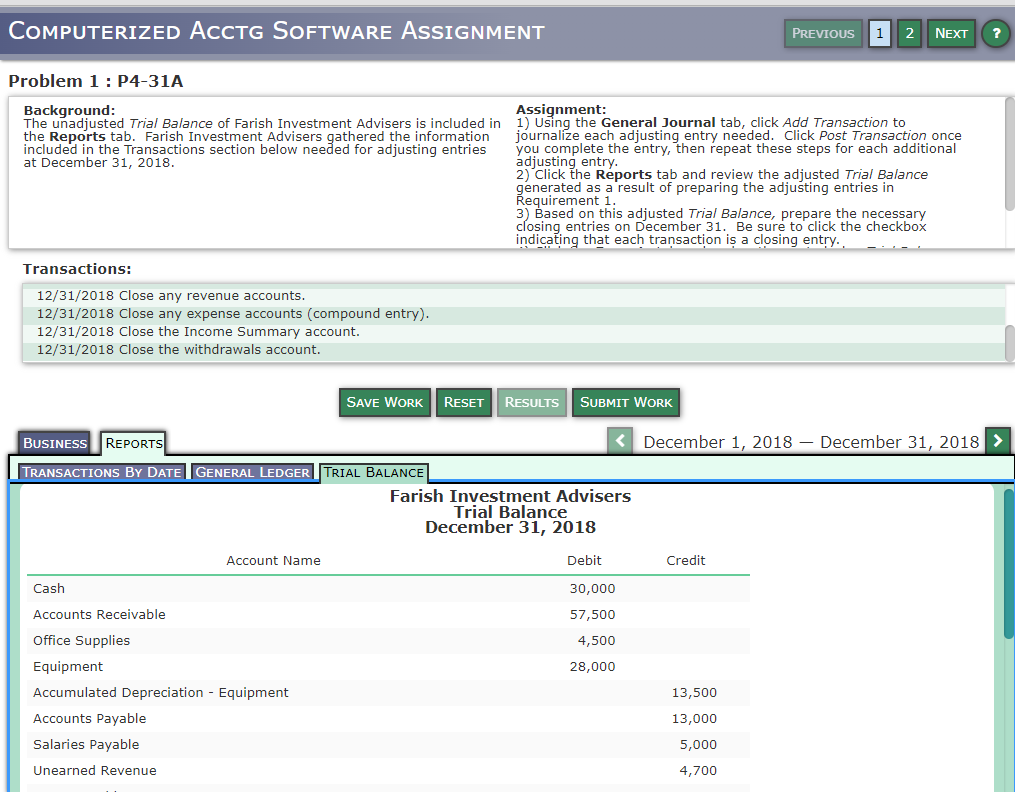
Task: Click the Account Name column header
Action: click(273, 561)
